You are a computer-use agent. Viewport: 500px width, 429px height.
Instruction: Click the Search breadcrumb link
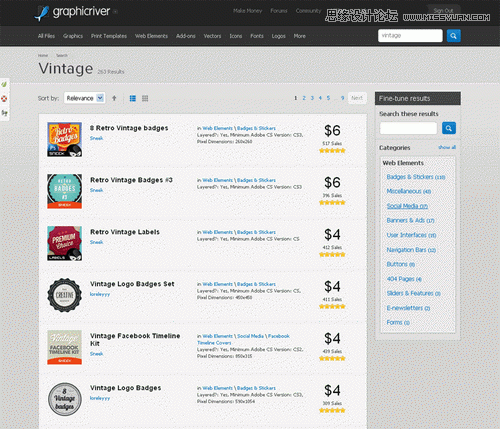[x=62, y=55]
